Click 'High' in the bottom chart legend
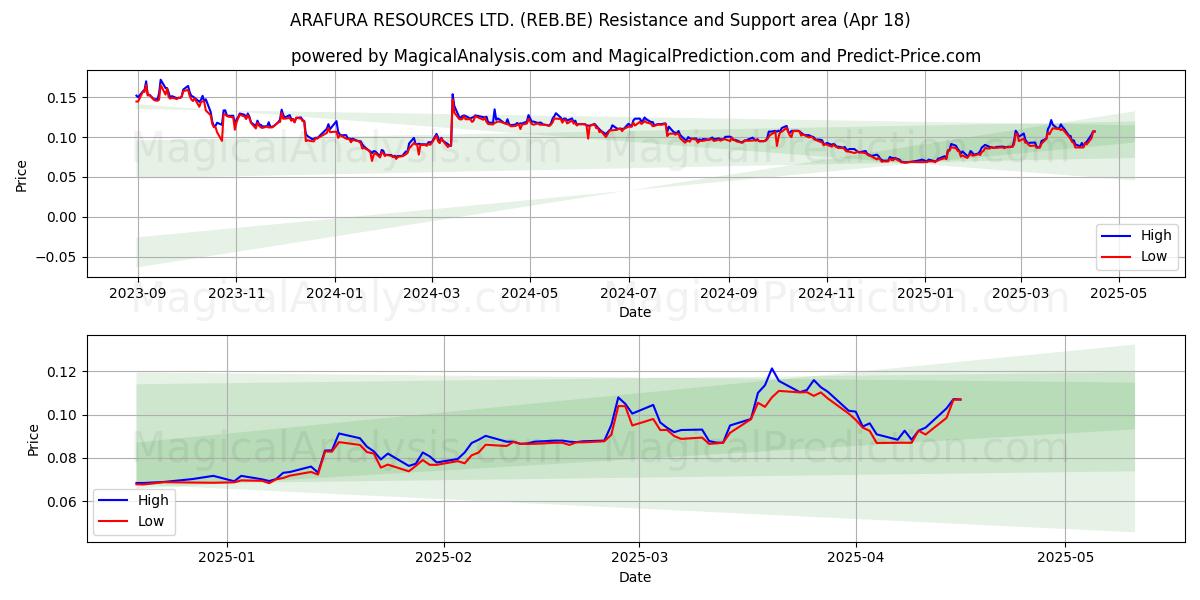 pos(153,500)
